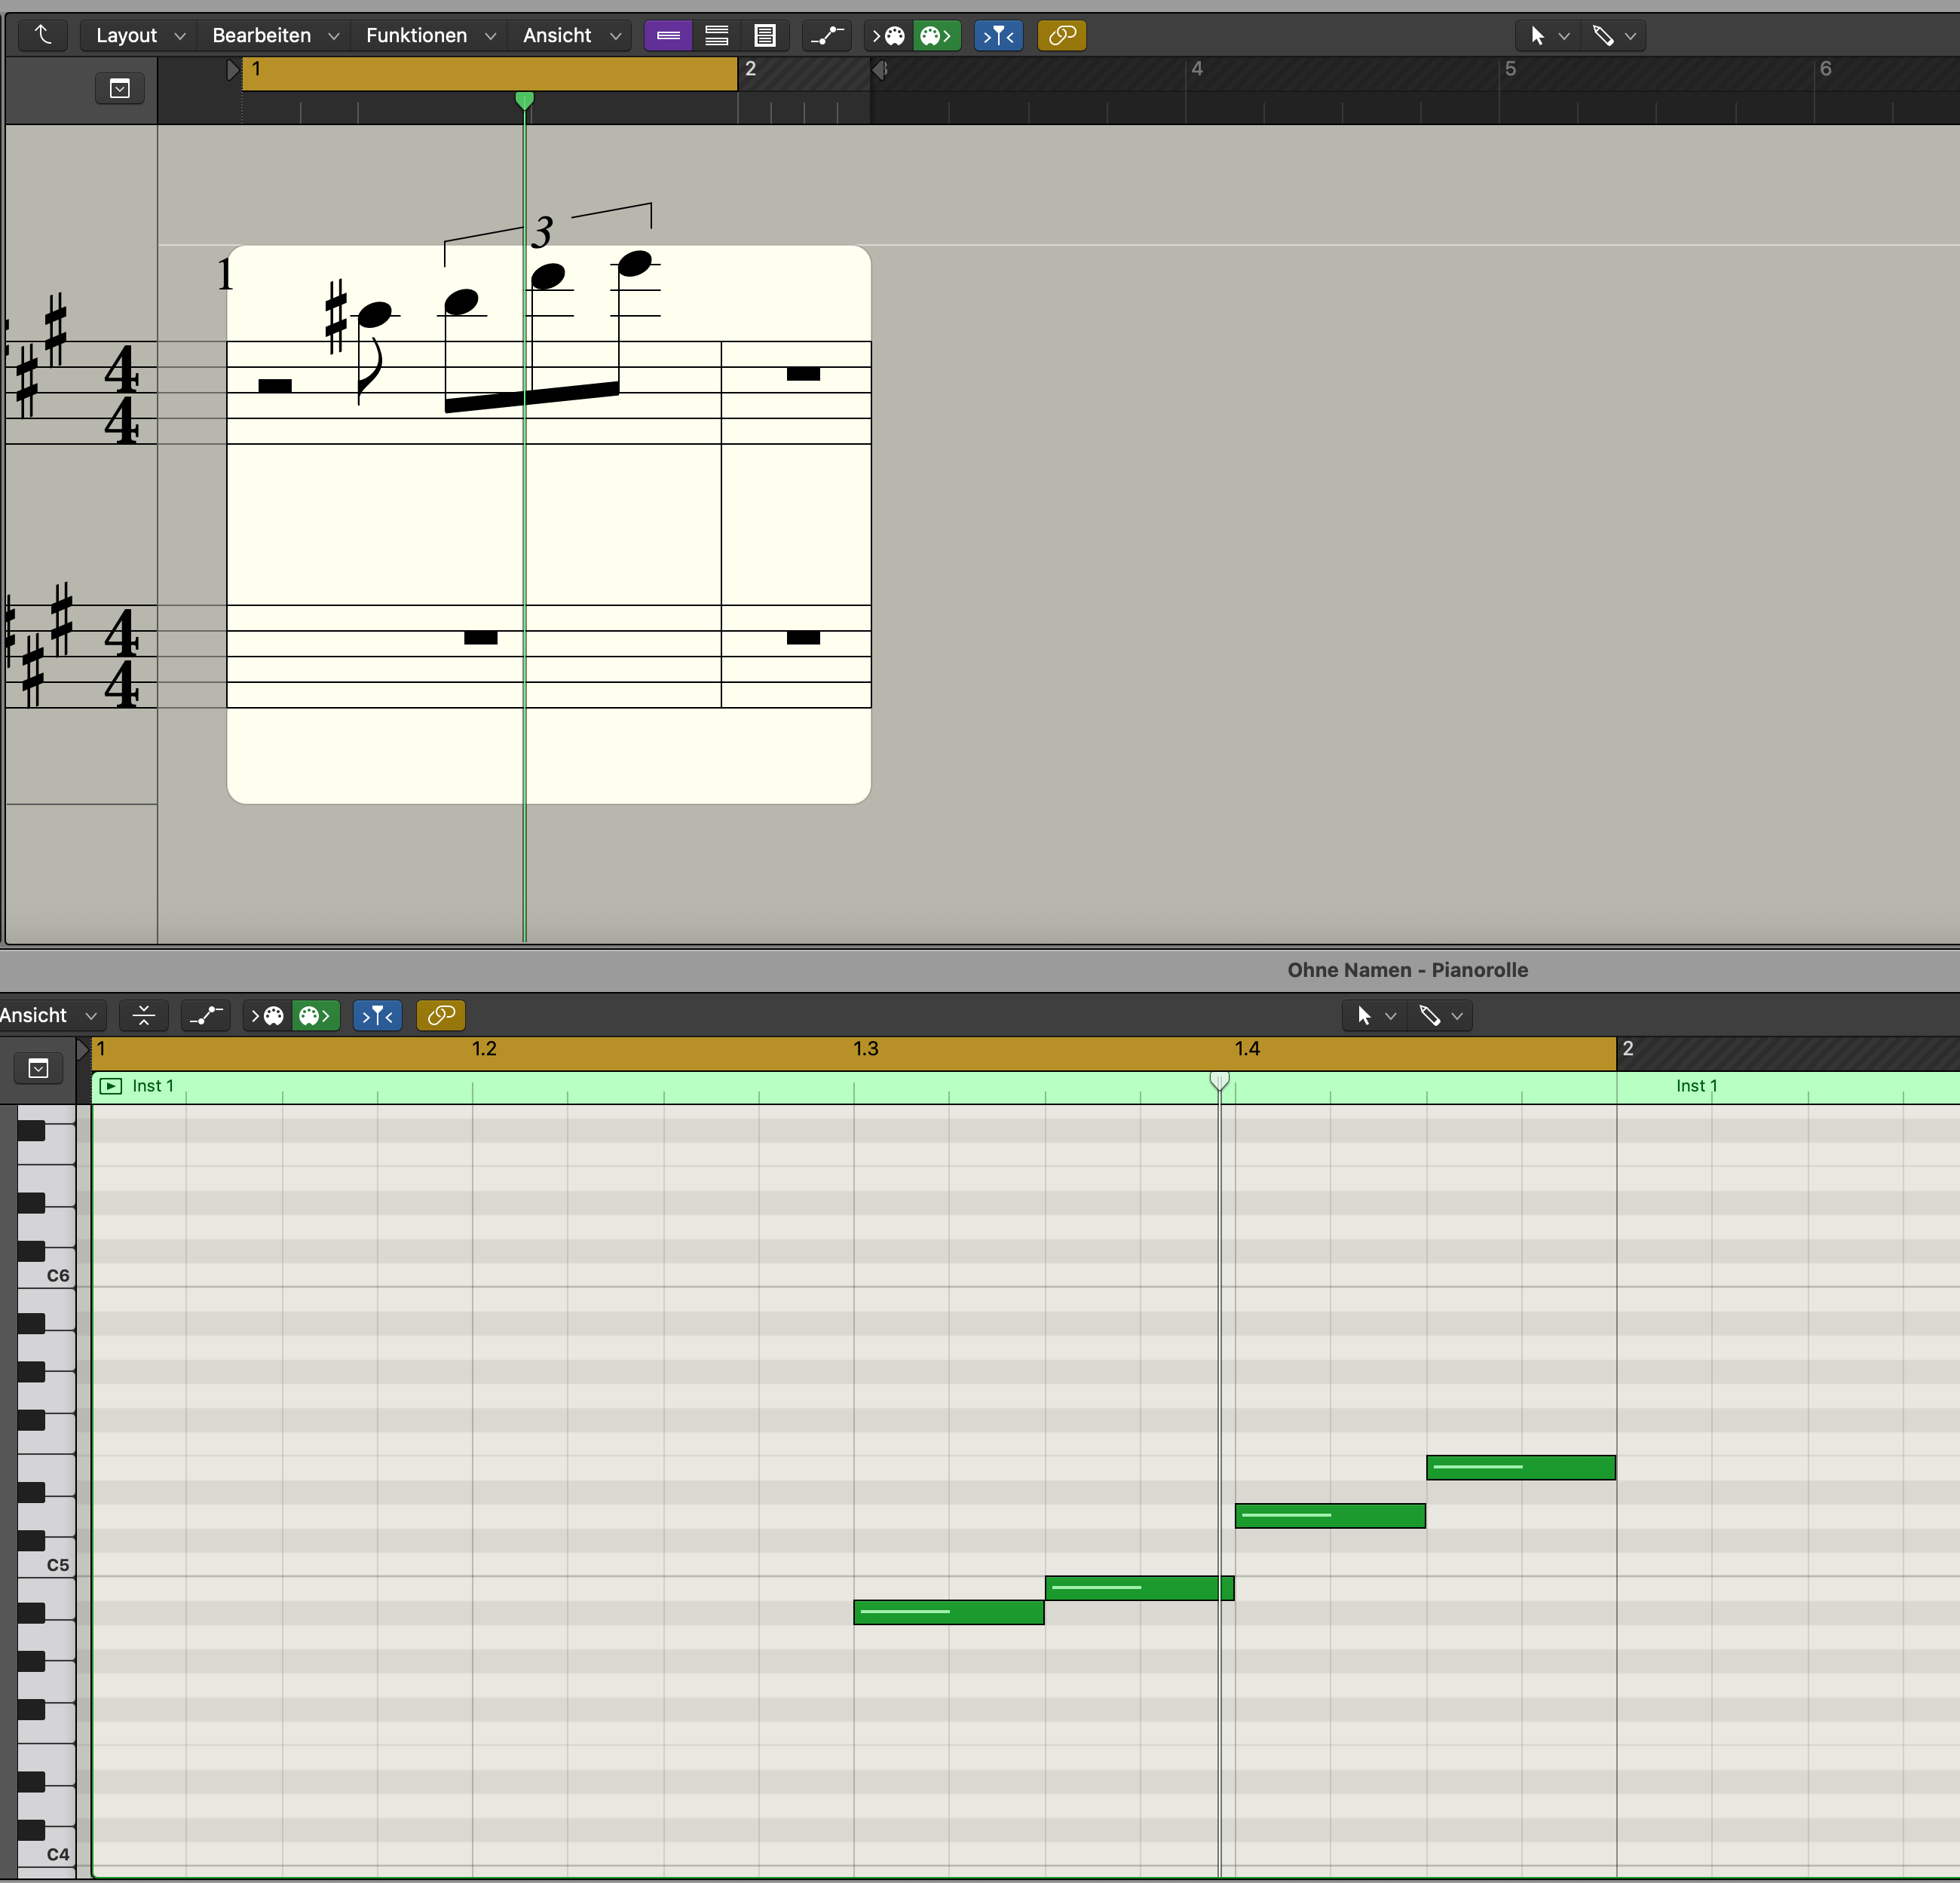Open the pencil tool menu in piano roll
The image size is (1960, 1883).
1440,1016
